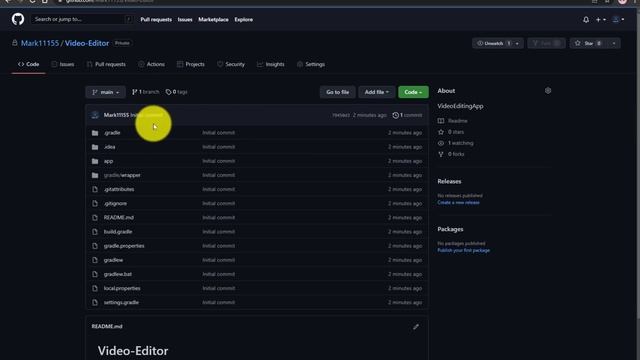The image size is (640, 360).
Task: Select the Code tab
Action: coord(29,64)
